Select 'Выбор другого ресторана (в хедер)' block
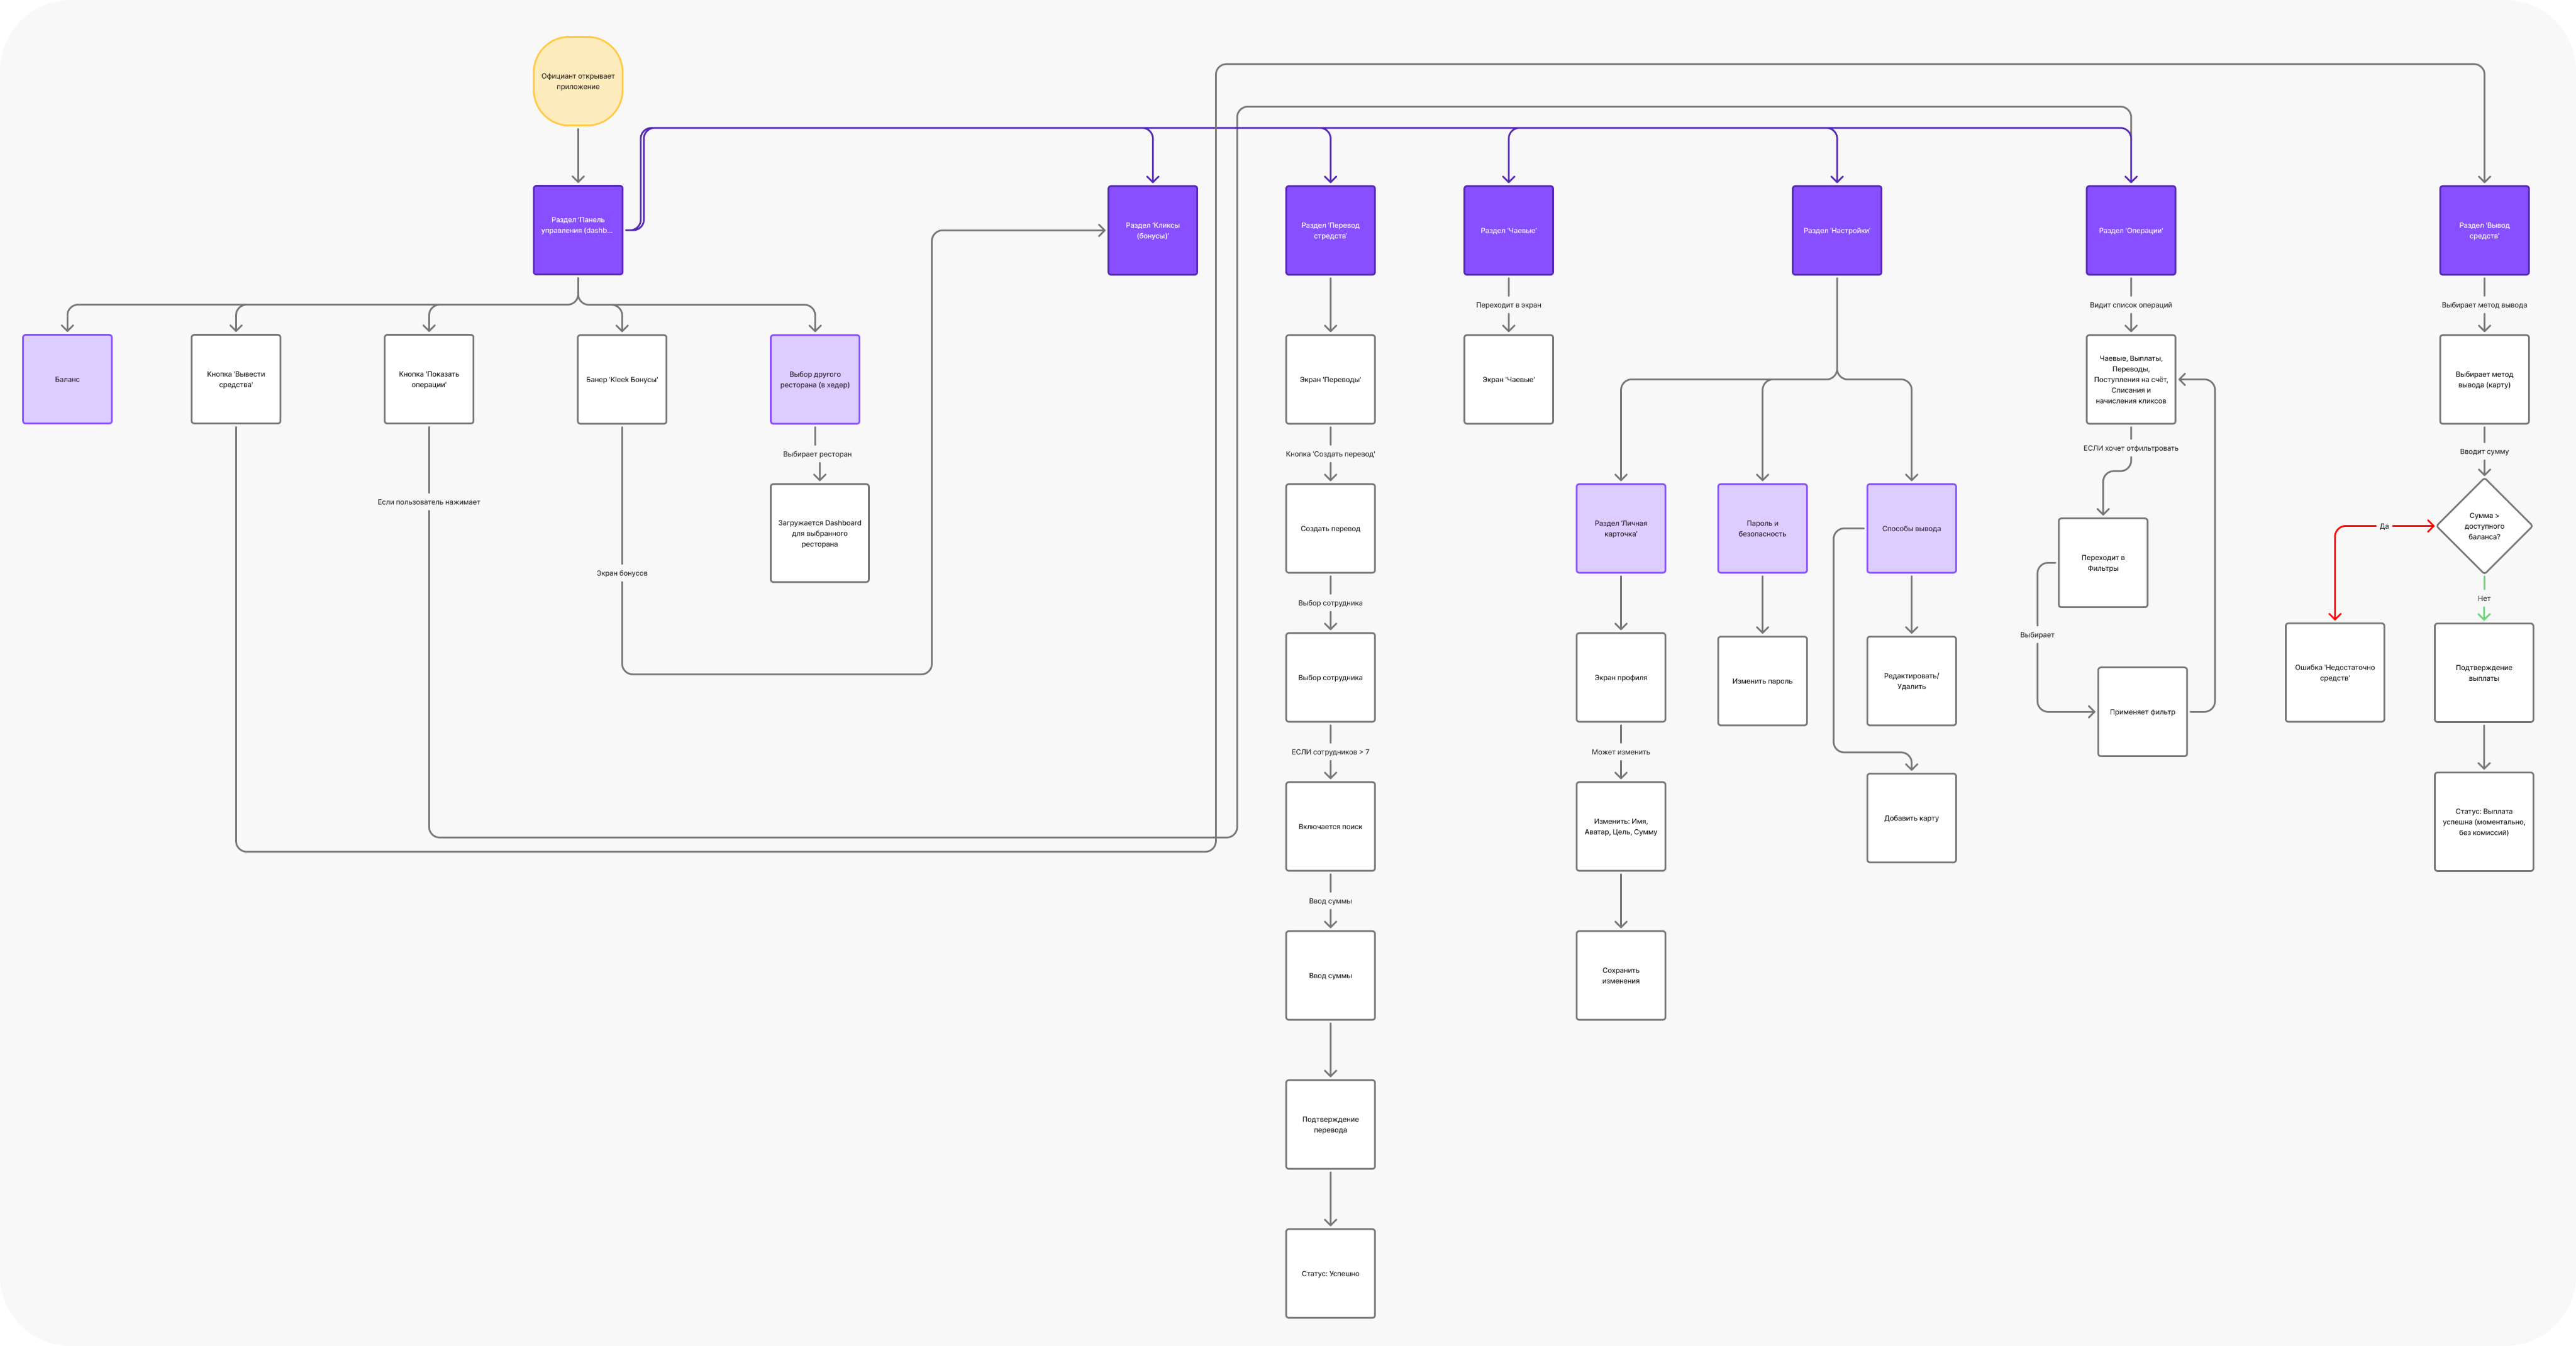Image resolution: width=2576 pixels, height=1346 pixels. tap(815, 379)
